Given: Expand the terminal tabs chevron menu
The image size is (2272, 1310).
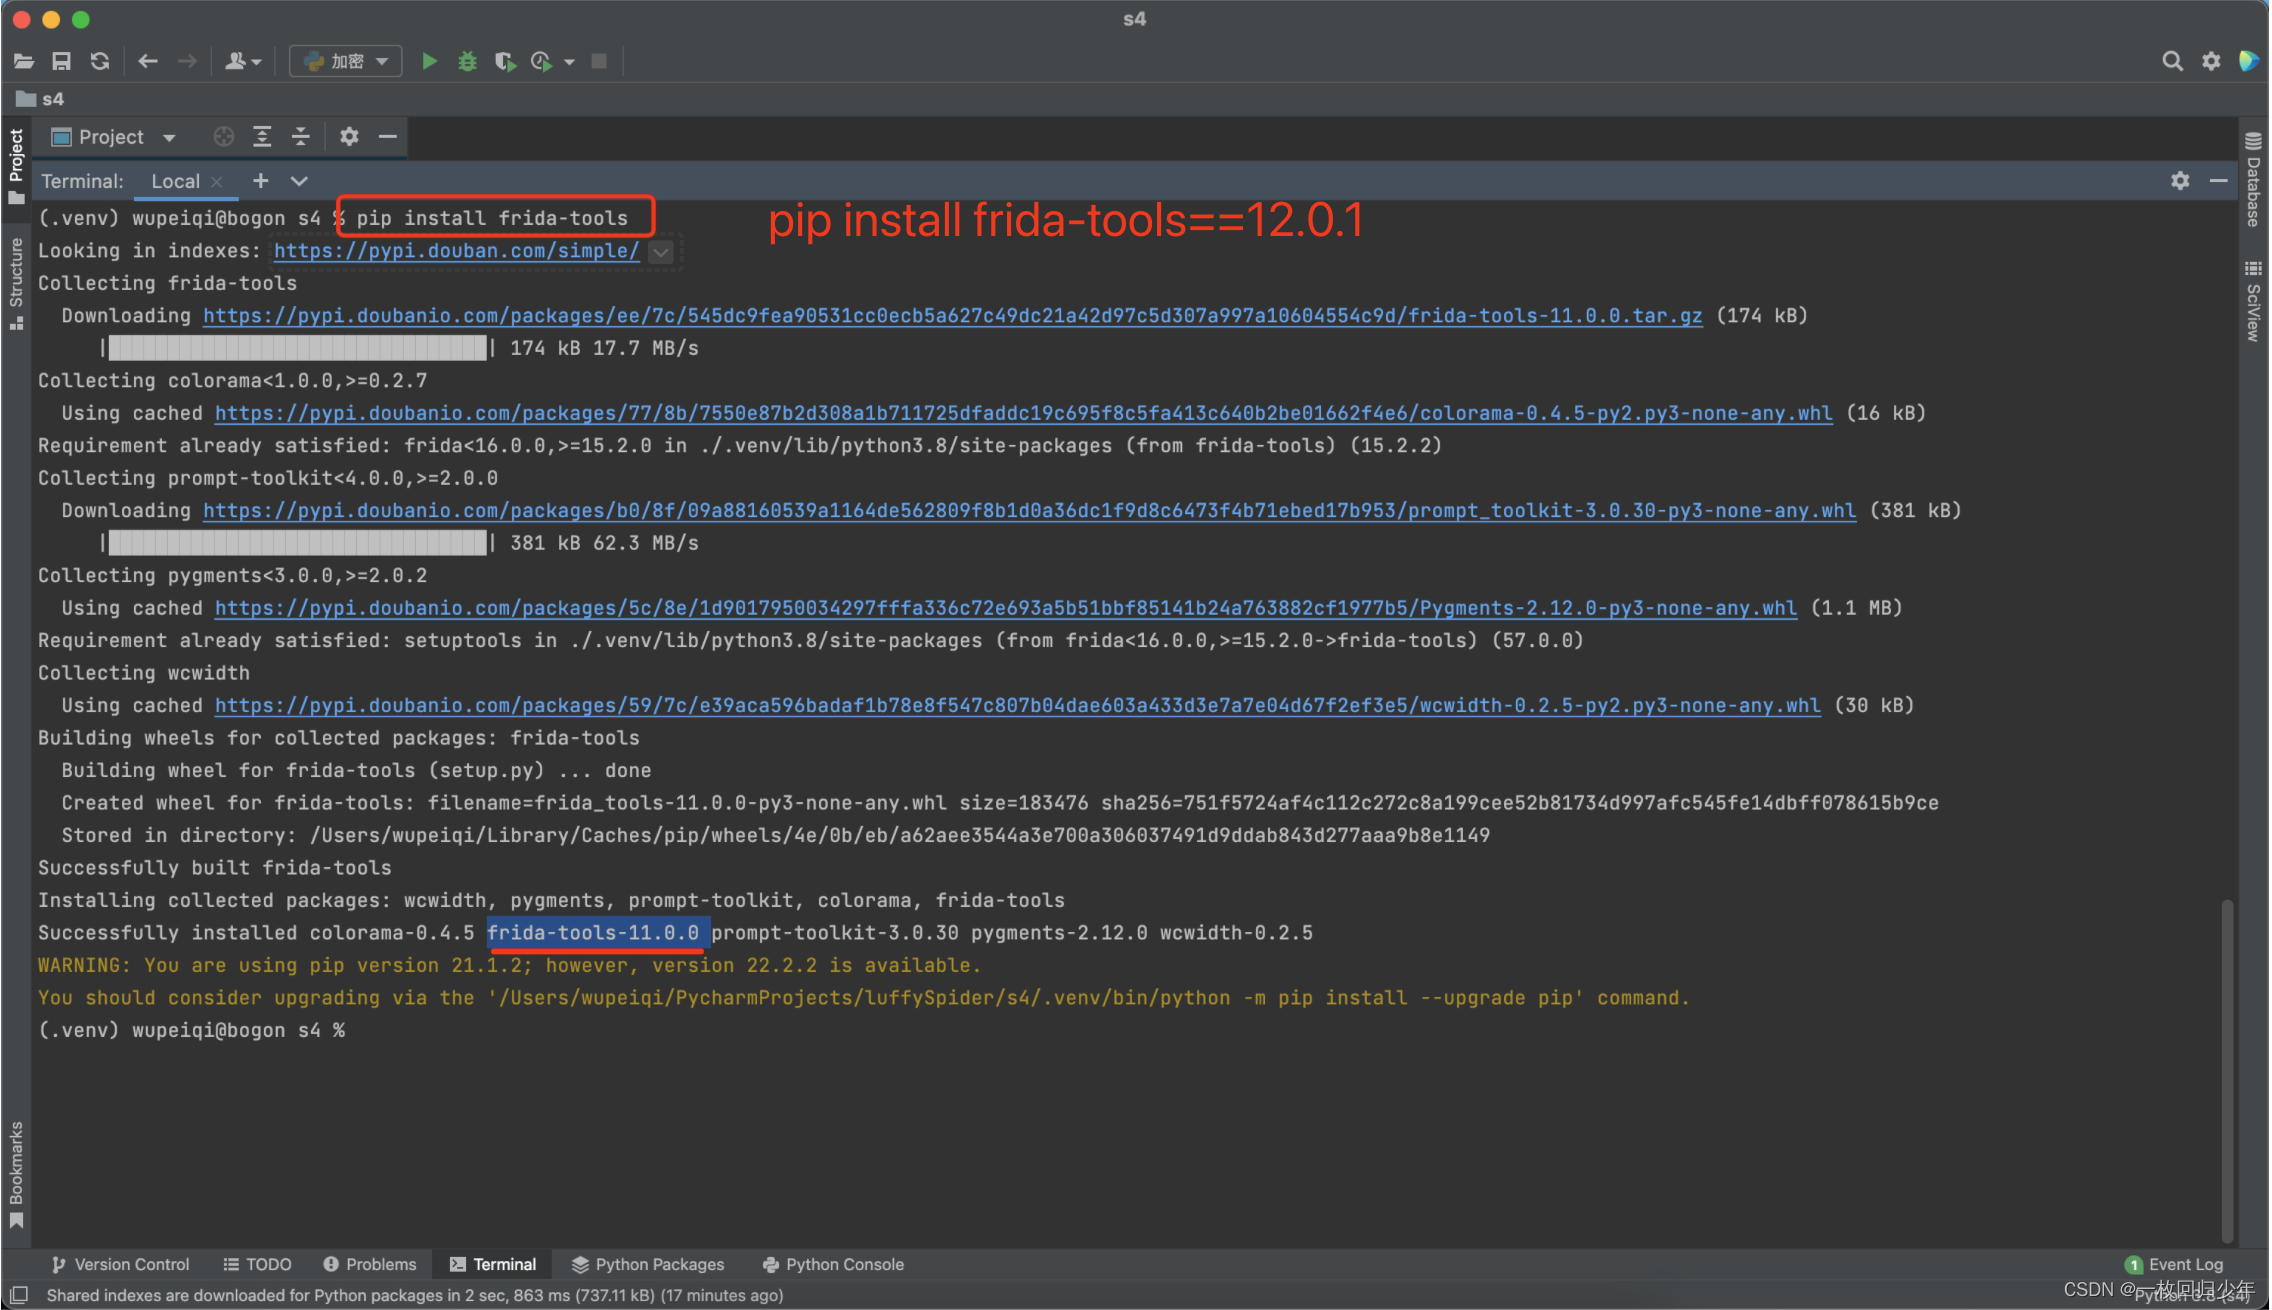Looking at the screenshot, I should tap(298, 181).
